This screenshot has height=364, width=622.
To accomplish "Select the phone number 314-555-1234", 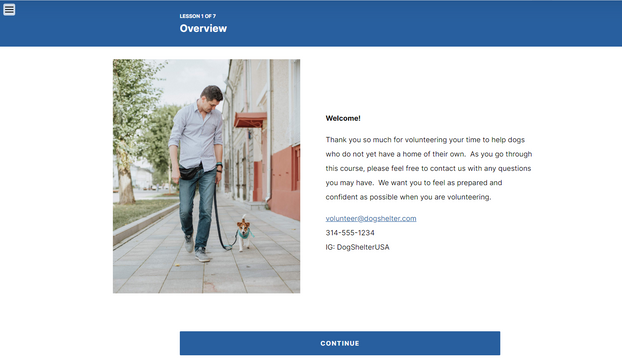I will (350, 233).
